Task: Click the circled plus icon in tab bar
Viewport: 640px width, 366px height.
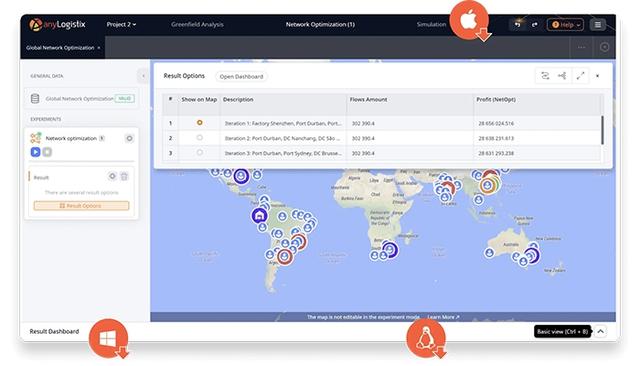Action: pos(604,47)
